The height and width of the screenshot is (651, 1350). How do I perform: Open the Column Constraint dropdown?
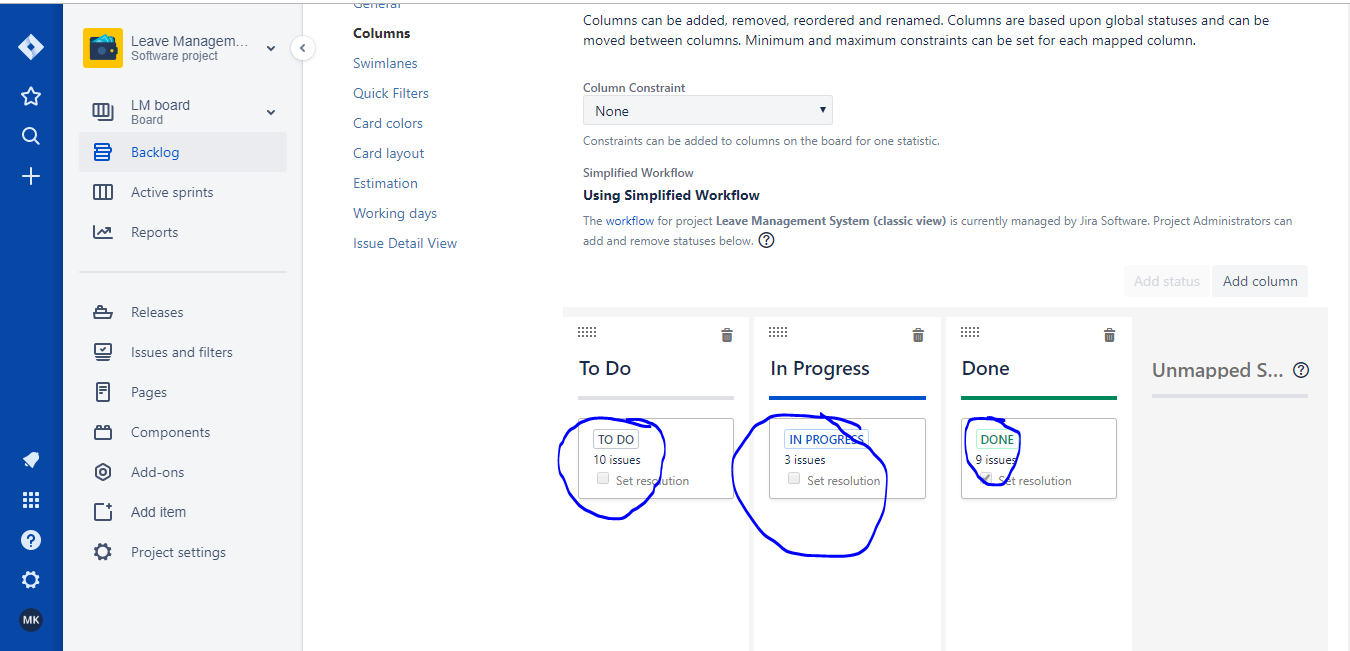click(707, 110)
